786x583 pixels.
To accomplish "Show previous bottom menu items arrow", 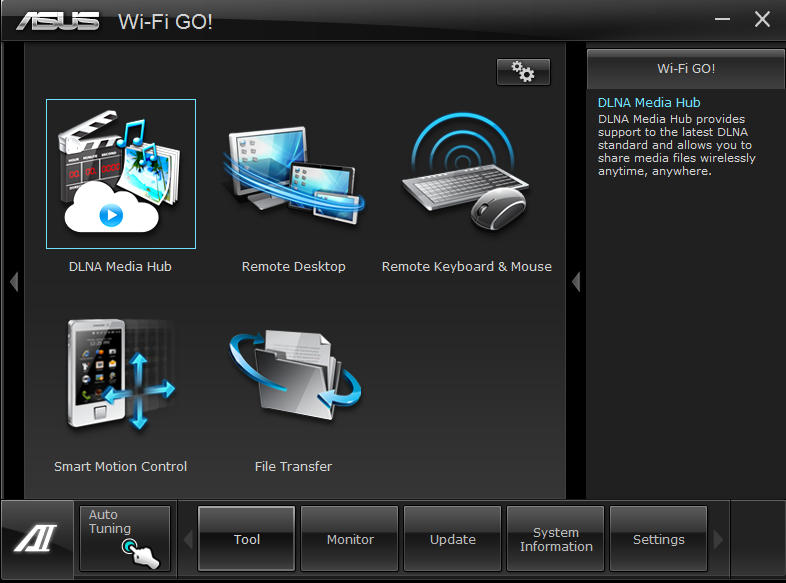I will point(188,539).
